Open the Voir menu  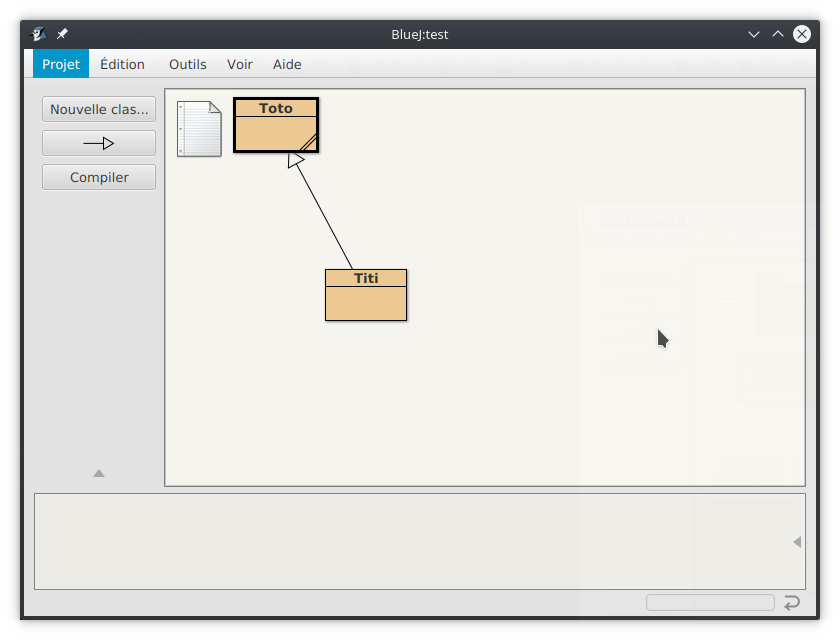point(240,64)
